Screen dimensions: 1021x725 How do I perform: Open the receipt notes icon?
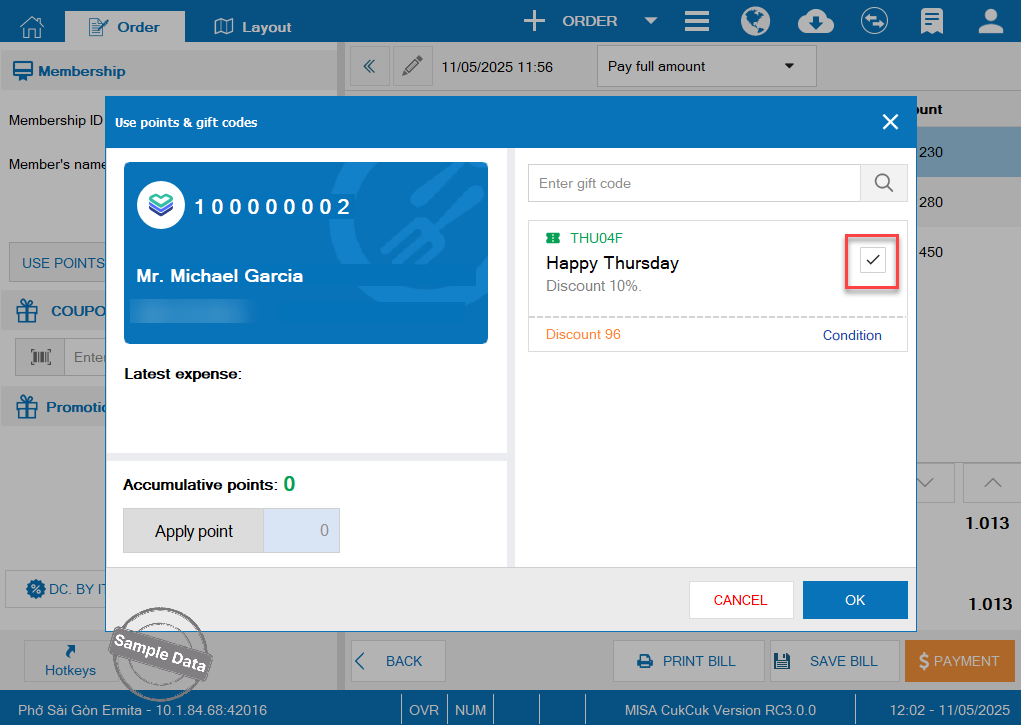[932, 21]
